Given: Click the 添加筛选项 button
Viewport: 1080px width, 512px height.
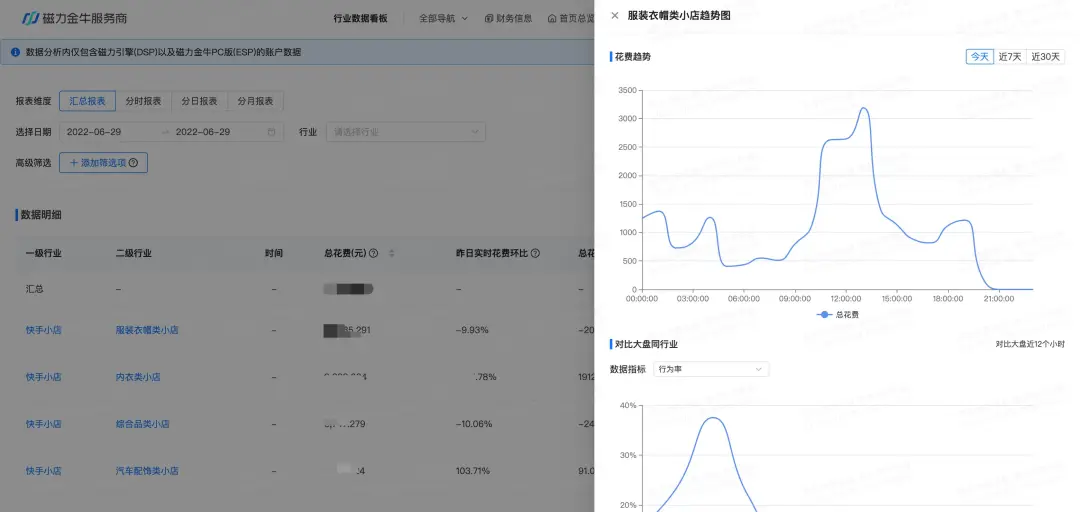Looking at the screenshot, I should 103,163.
